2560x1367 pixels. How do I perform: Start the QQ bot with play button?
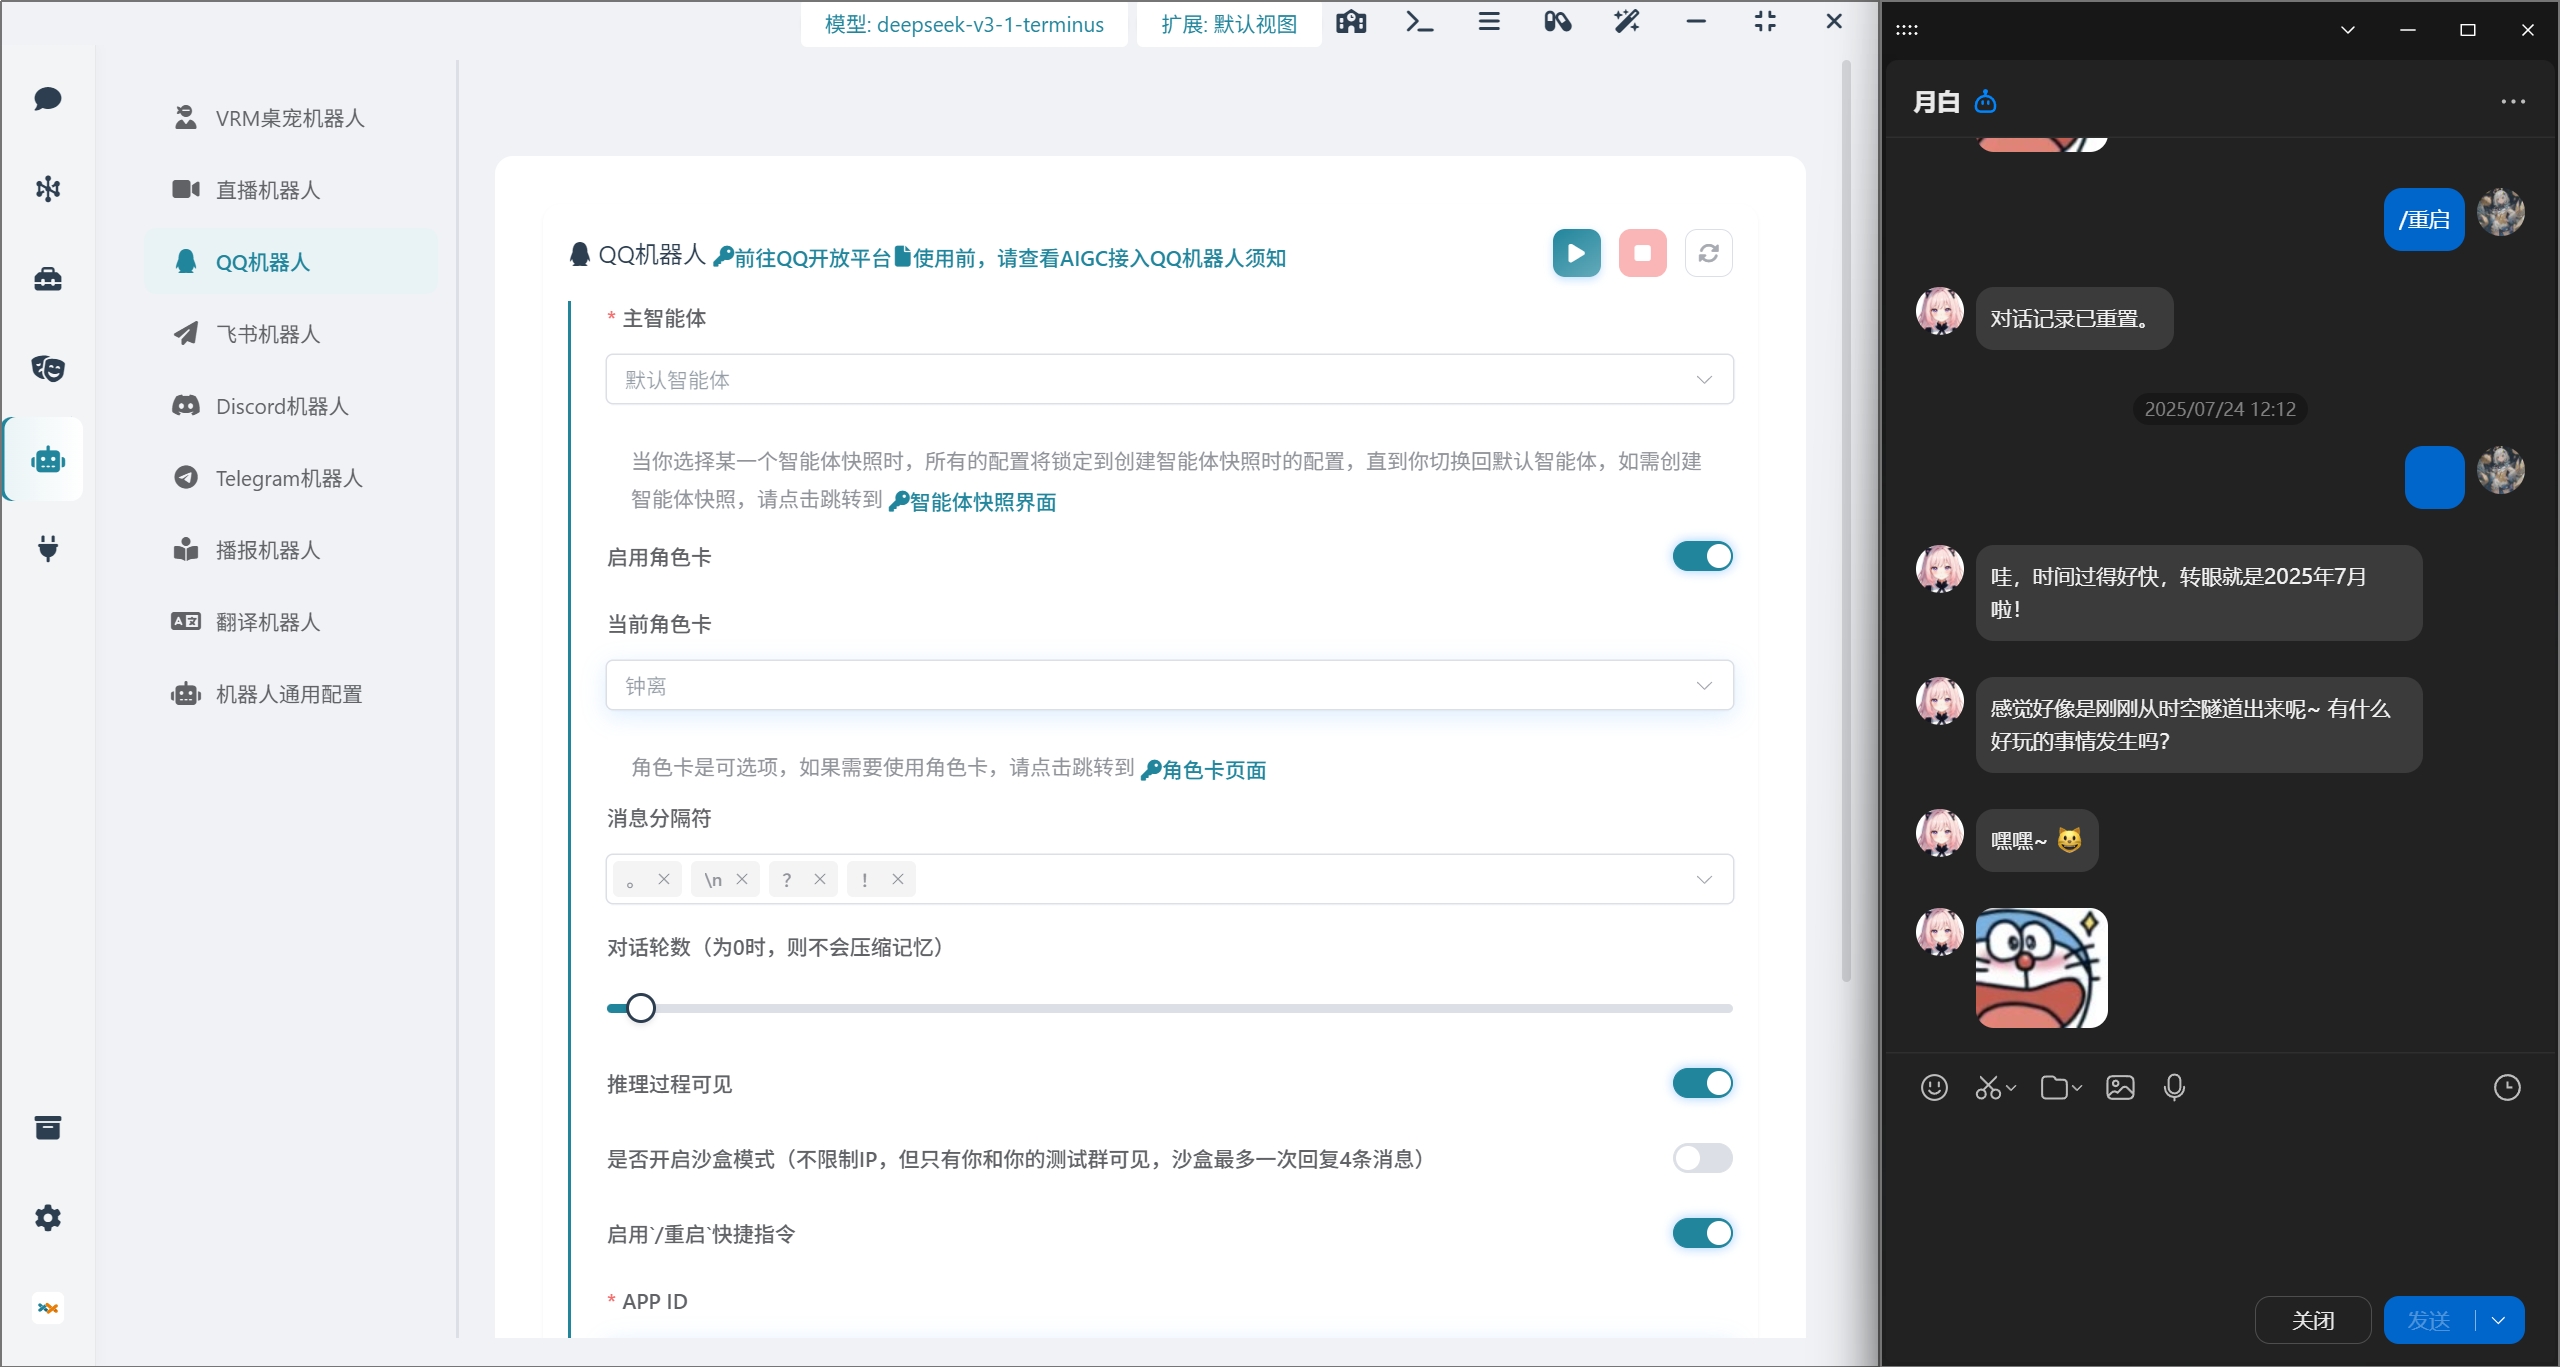(x=1576, y=253)
